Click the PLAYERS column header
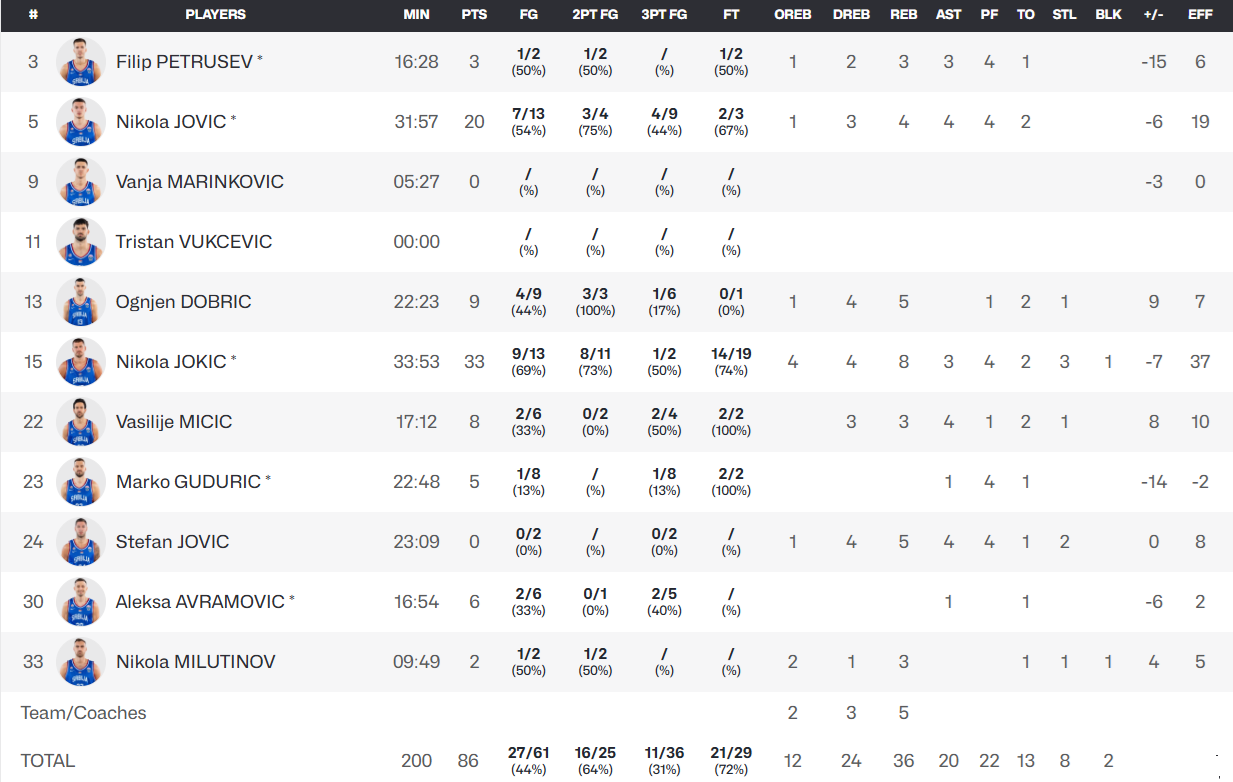 coord(216,15)
